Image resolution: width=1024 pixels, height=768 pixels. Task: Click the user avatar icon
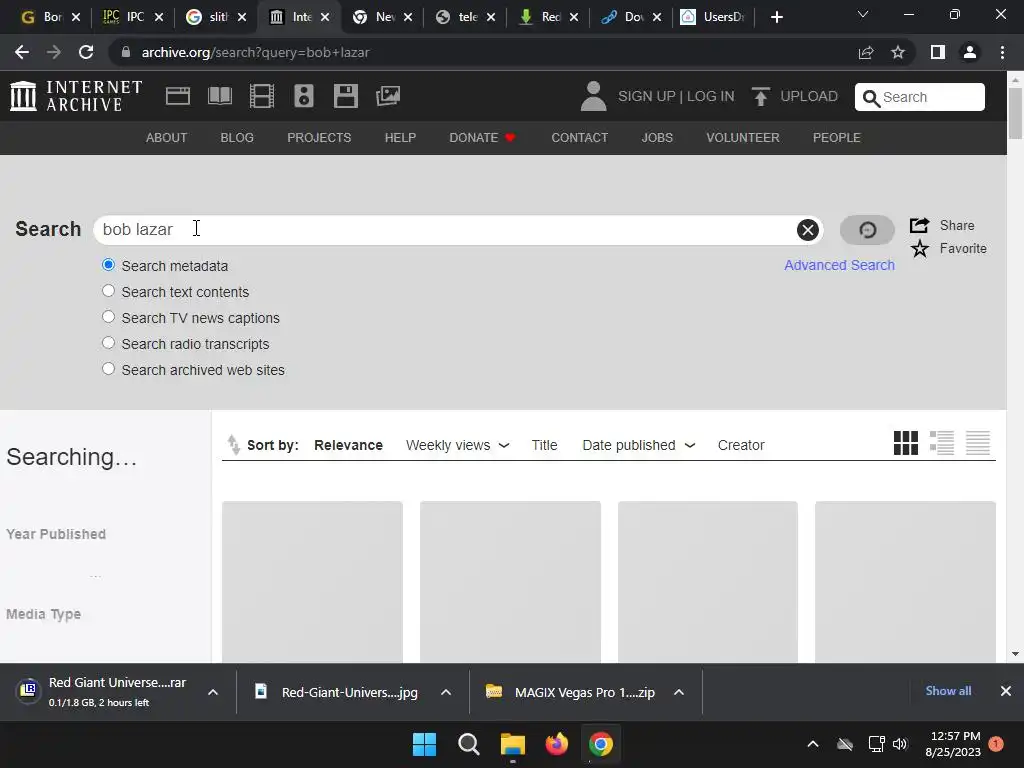593,96
